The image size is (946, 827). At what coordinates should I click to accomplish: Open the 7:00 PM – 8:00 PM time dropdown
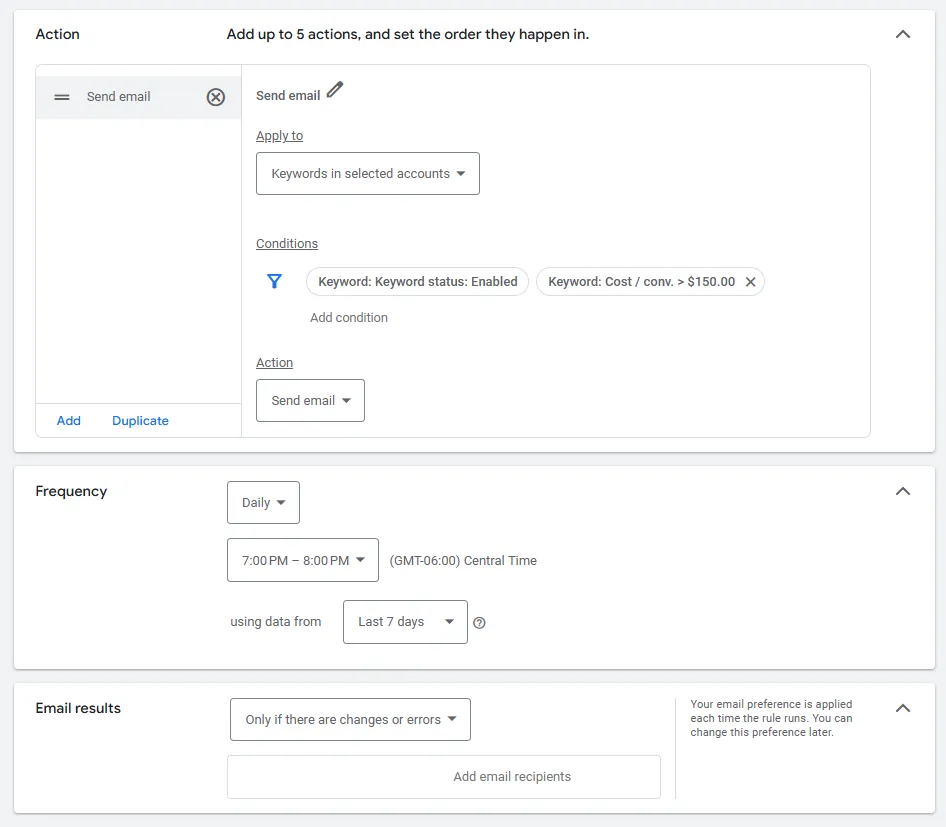[303, 560]
